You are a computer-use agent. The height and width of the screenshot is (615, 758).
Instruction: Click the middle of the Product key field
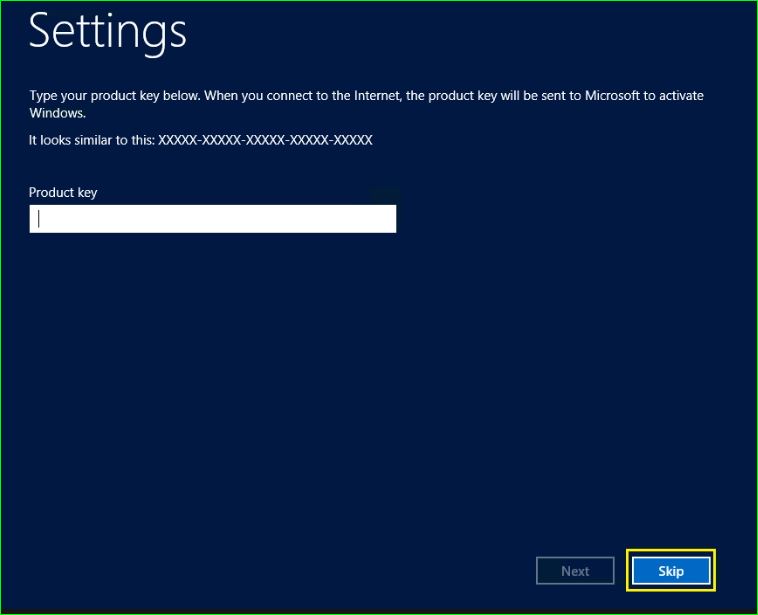212,219
